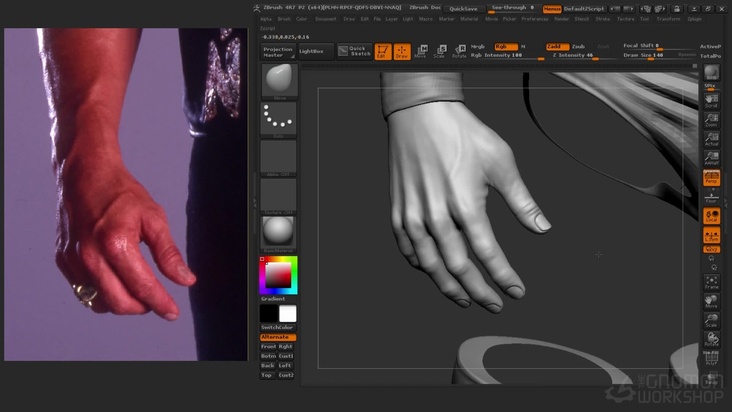Select the black secondary color swatch

tap(269, 314)
